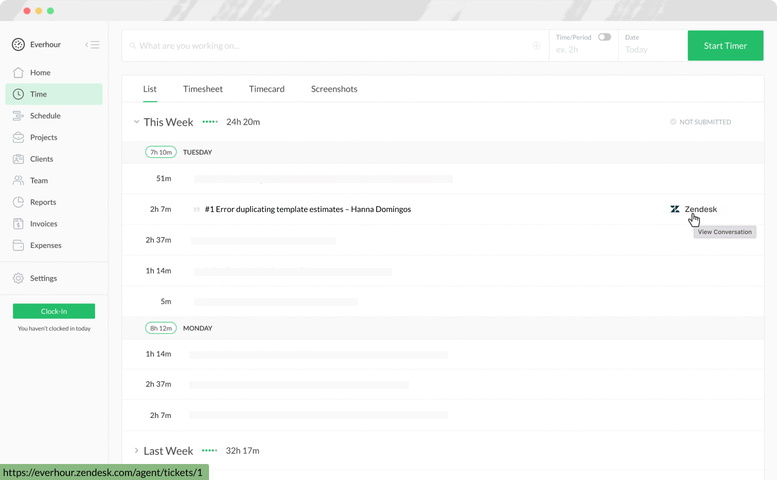Open the Screenshots tab

pos(334,89)
